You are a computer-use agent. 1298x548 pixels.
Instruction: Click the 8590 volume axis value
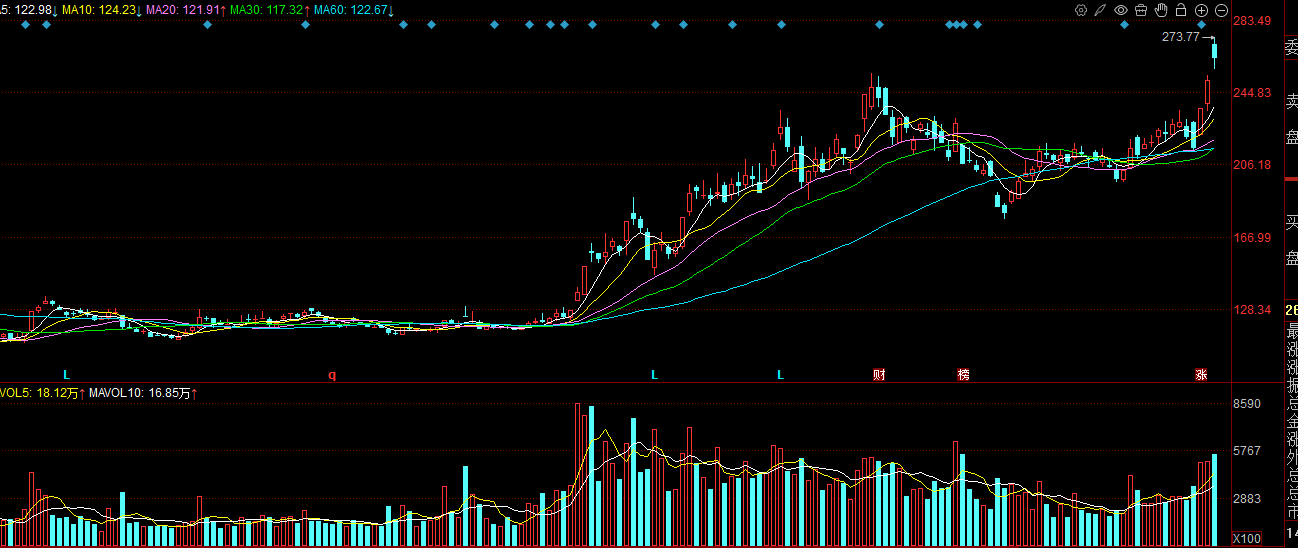click(1247, 404)
